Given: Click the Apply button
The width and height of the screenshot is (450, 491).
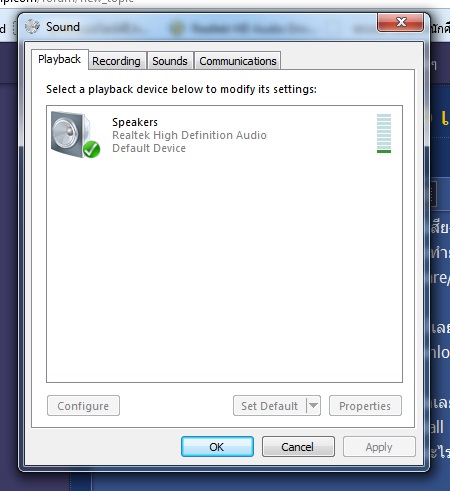Looking at the screenshot, I should (x=379, y=447).
